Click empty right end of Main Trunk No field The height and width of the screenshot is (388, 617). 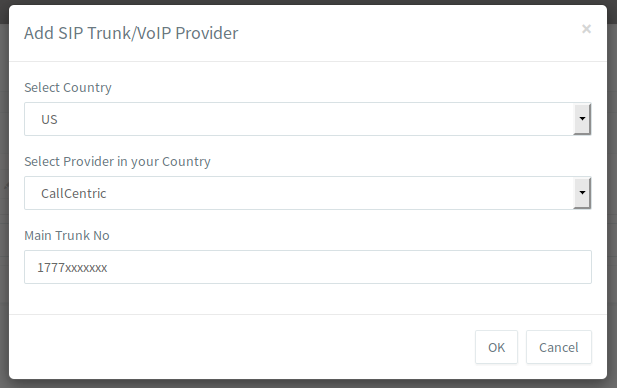coord(551,267)
